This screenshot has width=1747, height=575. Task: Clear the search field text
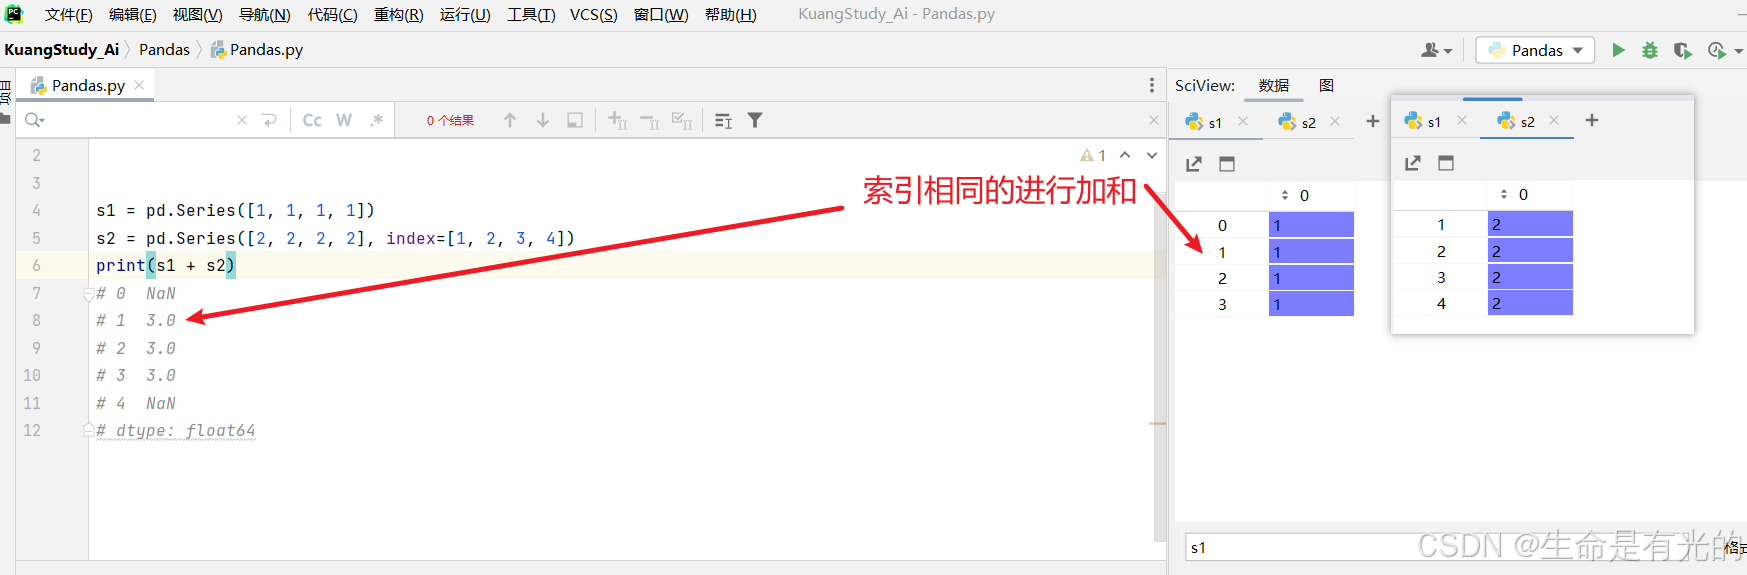242,120
